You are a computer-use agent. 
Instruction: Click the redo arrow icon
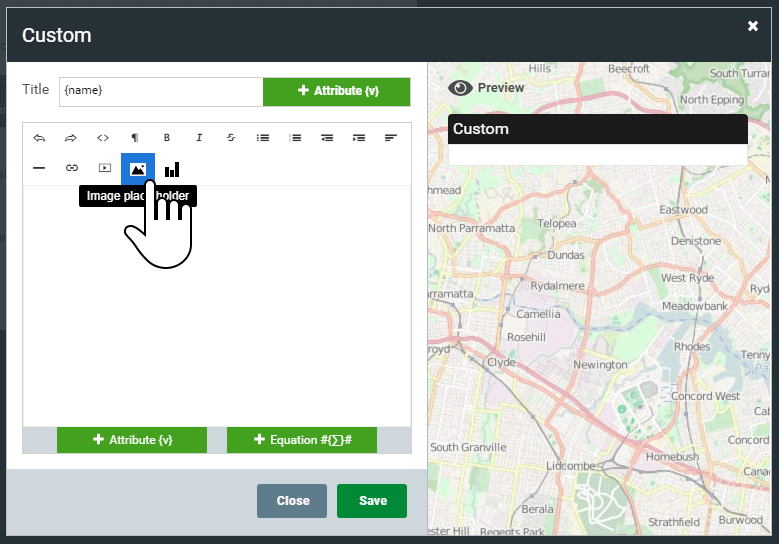tap(71, 138)
